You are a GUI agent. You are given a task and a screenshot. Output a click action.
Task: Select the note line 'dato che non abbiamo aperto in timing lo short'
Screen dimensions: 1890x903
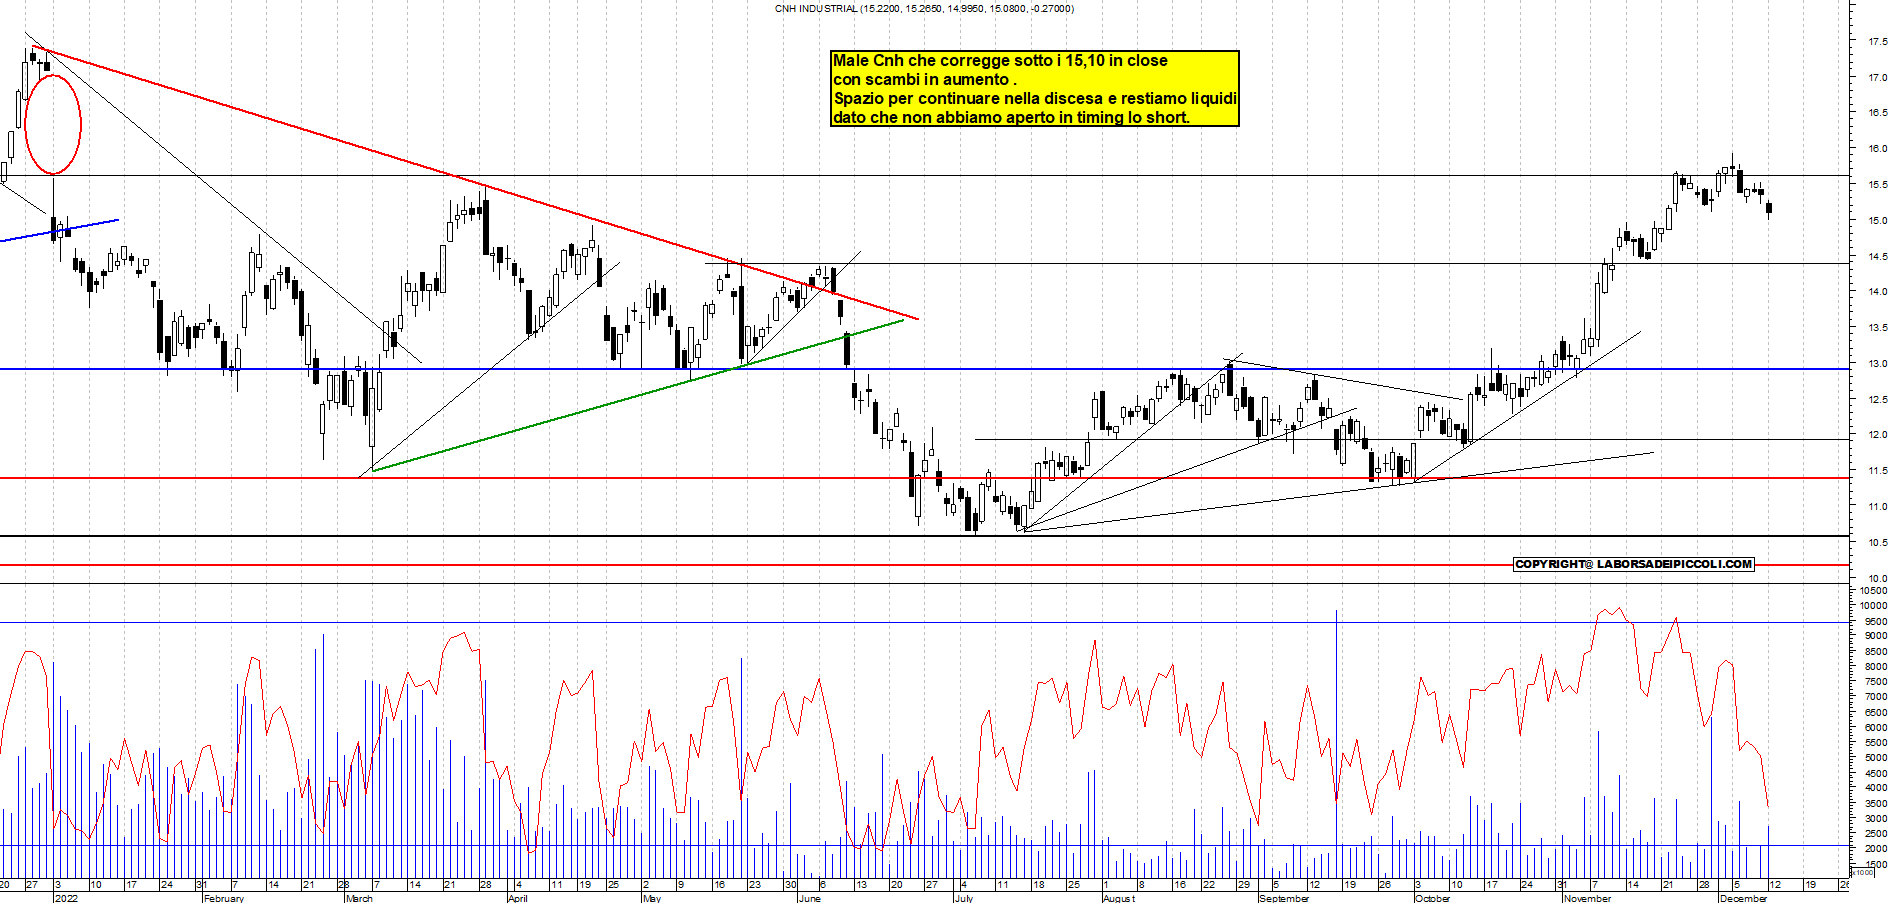tap(1009, 117)
